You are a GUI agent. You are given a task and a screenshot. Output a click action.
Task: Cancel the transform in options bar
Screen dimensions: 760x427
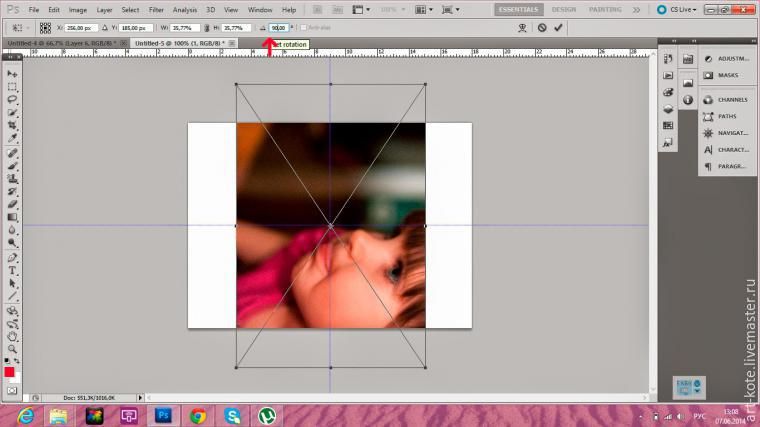tap(541, 28)
